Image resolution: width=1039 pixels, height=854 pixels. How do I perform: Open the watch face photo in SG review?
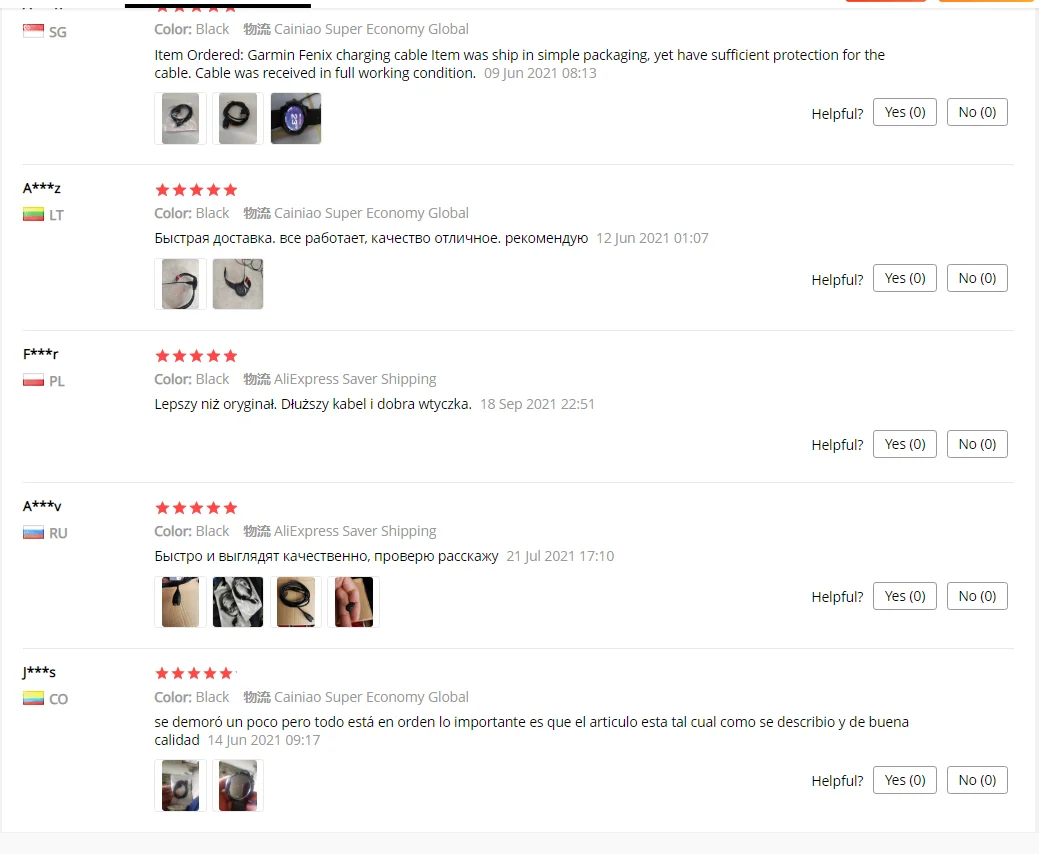pyautogui.click(x=296, y=119)
